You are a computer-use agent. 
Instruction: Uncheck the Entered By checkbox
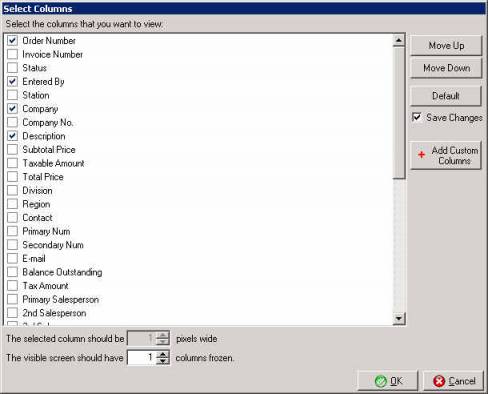12,82
